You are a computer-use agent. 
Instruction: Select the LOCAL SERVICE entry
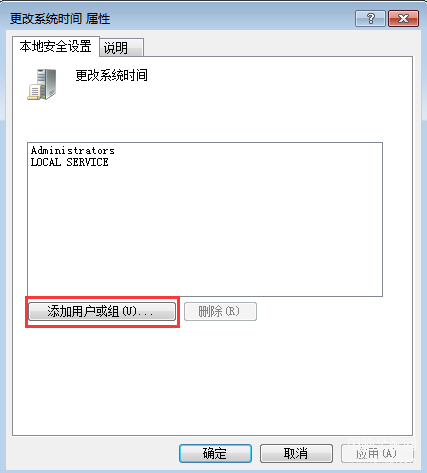click(x=70, y=162)
